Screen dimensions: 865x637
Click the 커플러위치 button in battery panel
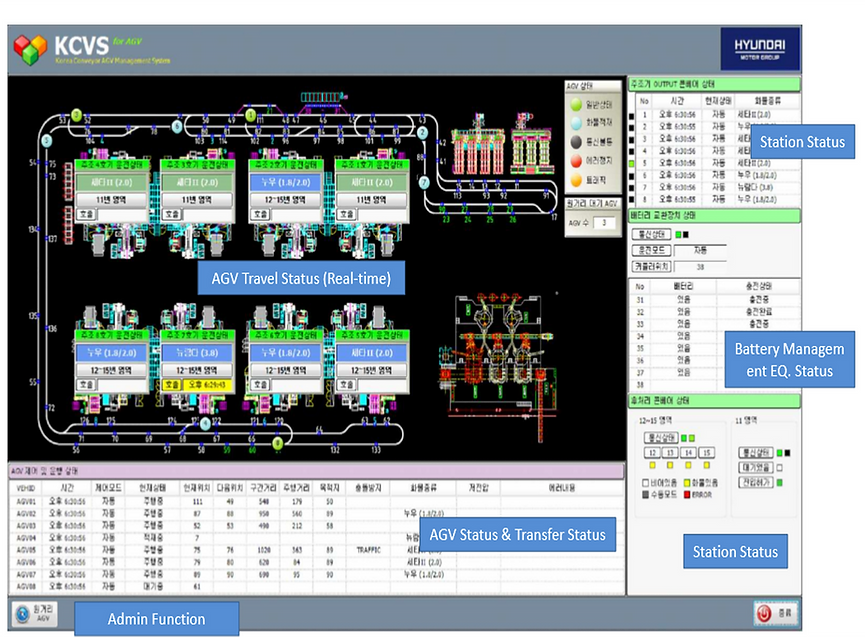tap(651, 267)
